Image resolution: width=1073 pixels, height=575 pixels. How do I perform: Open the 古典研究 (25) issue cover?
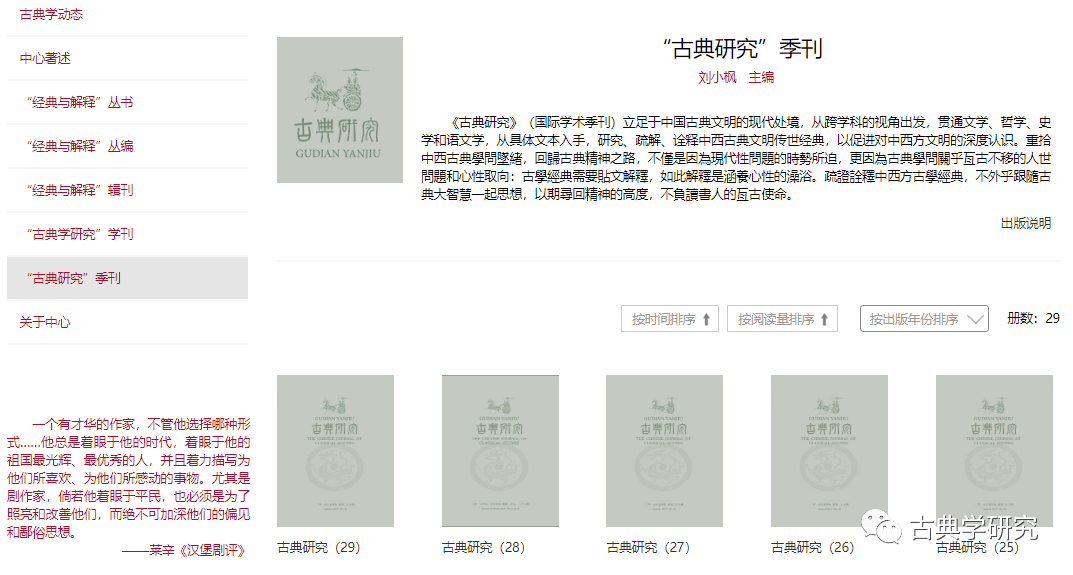click(993, 451)
